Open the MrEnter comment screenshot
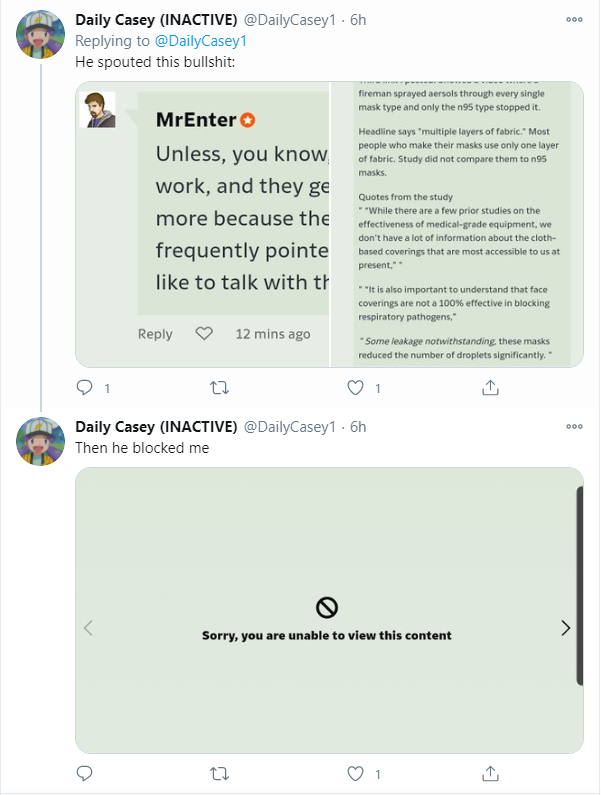Screen dimensions: 601x795 click(x=203, y=223)
